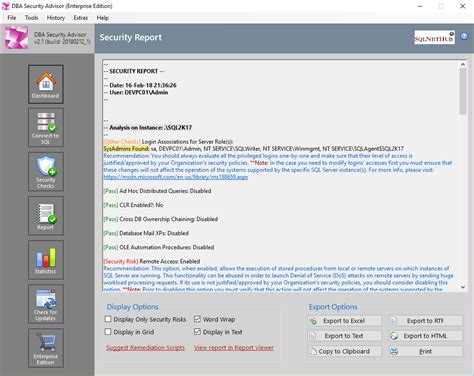Click 'CLR Enabled?: No' line
Screen dimensions: 474x376
(x=133, y=205)
